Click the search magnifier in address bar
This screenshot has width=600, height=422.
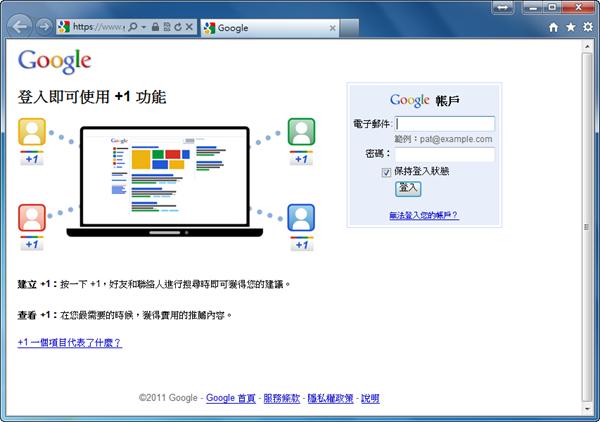click(132, 27)
